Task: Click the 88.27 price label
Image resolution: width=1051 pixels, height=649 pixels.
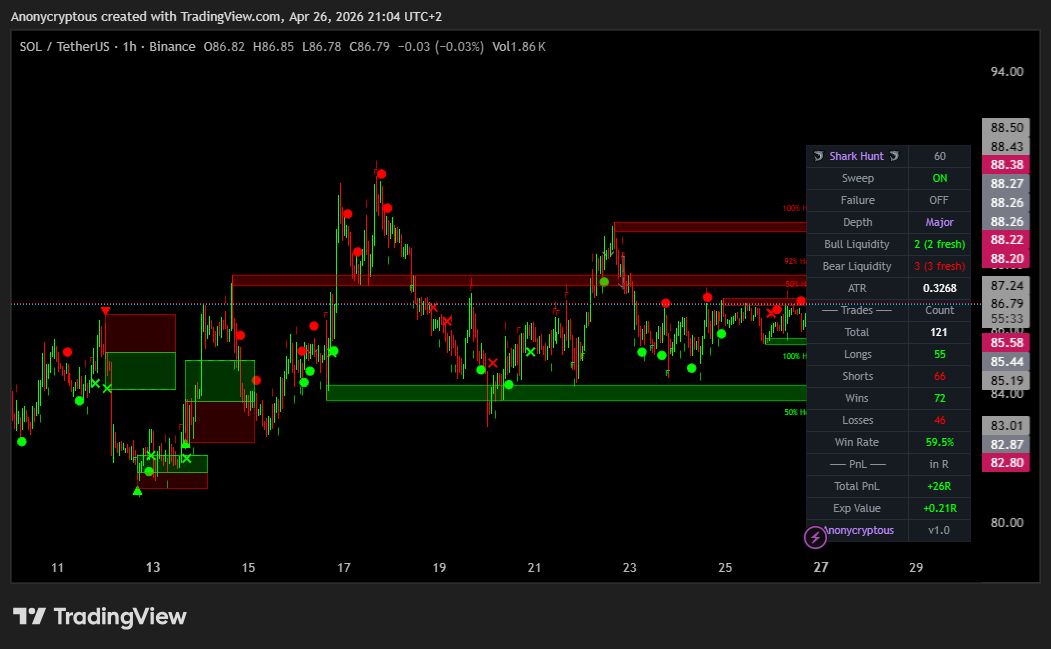Action: point(1006,184)
